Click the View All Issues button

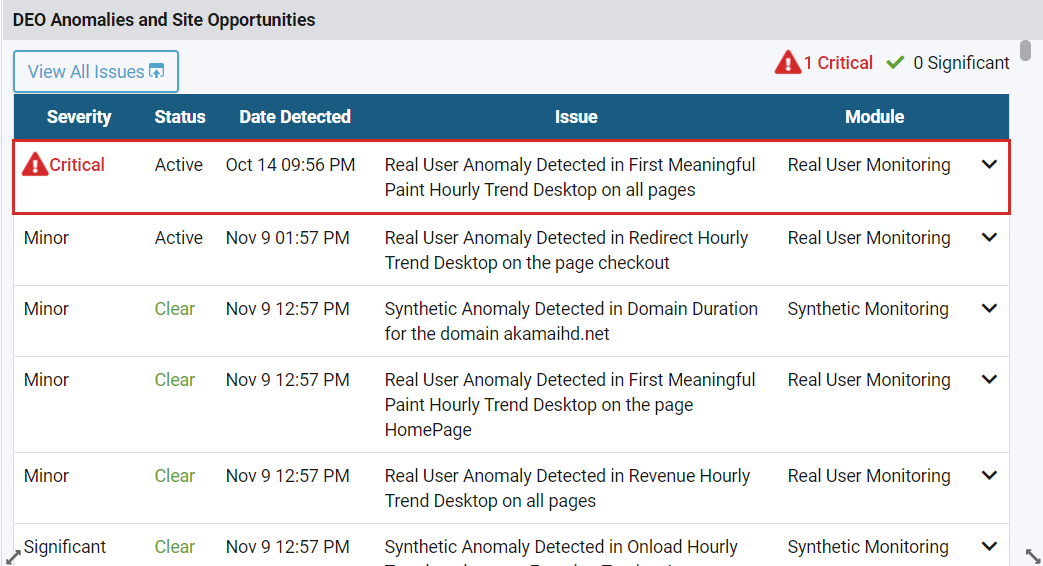(x=96, y=71)
